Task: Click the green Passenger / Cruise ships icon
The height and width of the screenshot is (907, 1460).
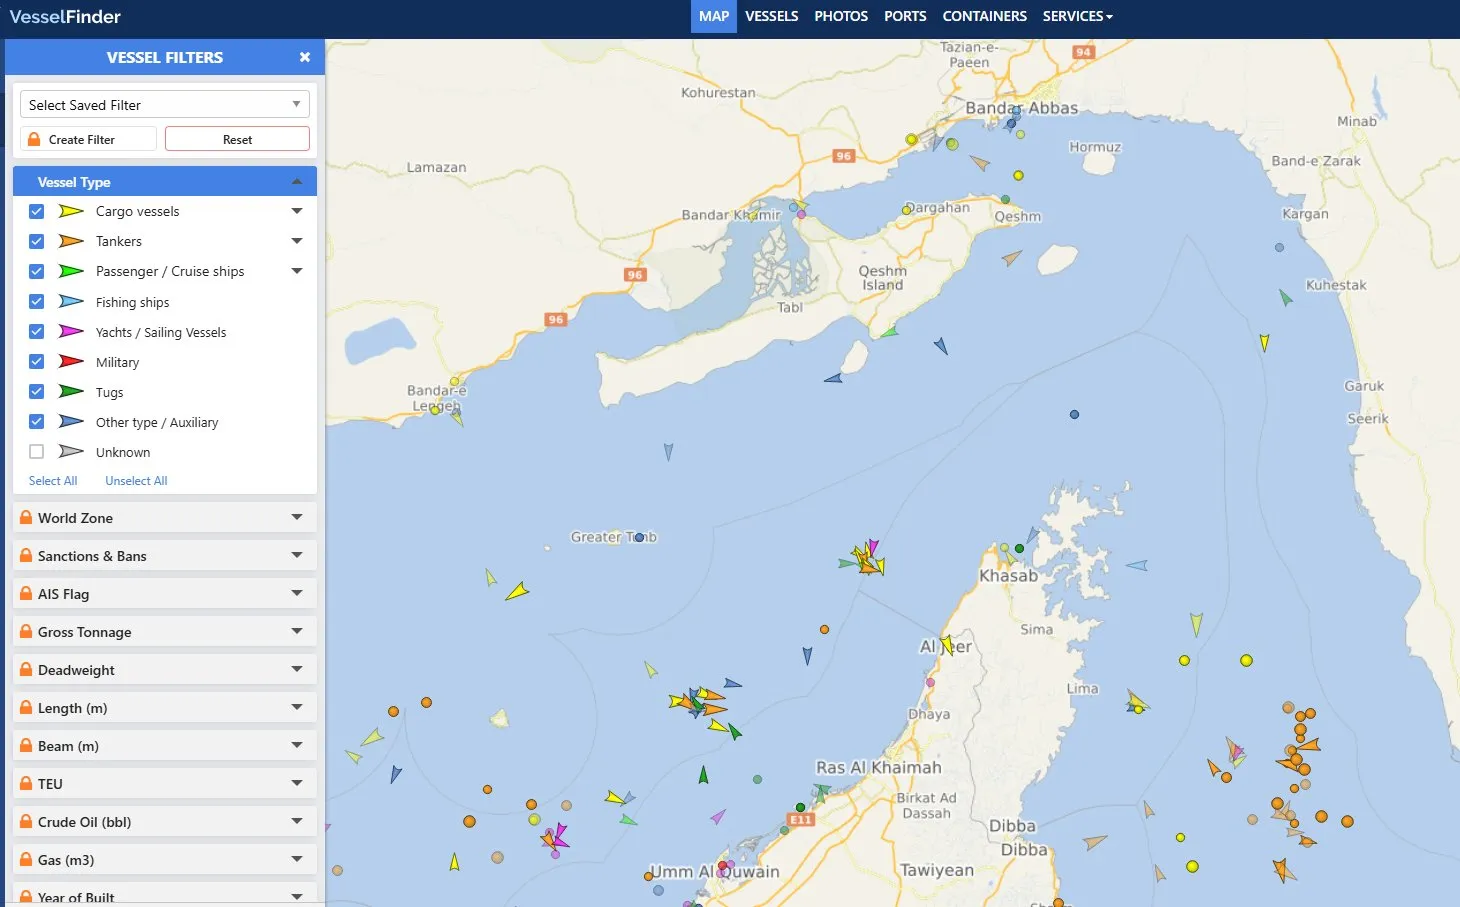Action: tap(69, 271)
